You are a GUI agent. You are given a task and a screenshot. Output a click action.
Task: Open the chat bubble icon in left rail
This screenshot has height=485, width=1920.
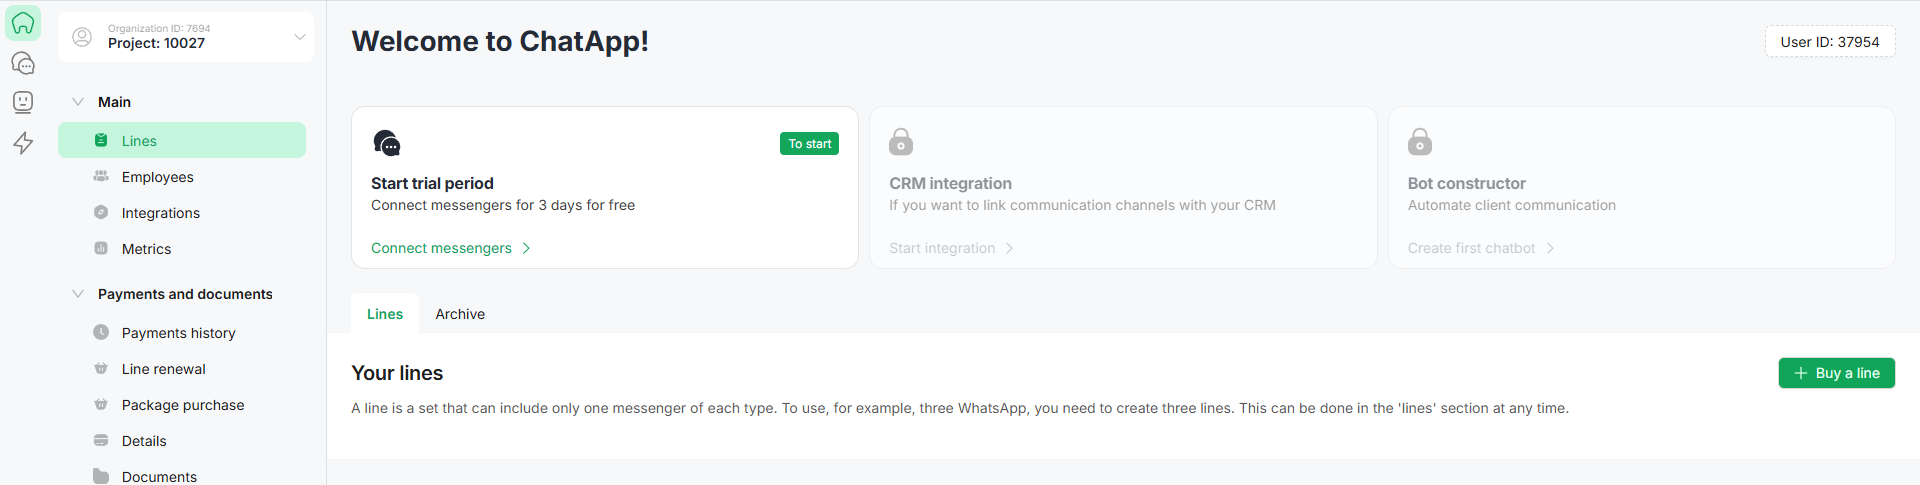point(23,63)
